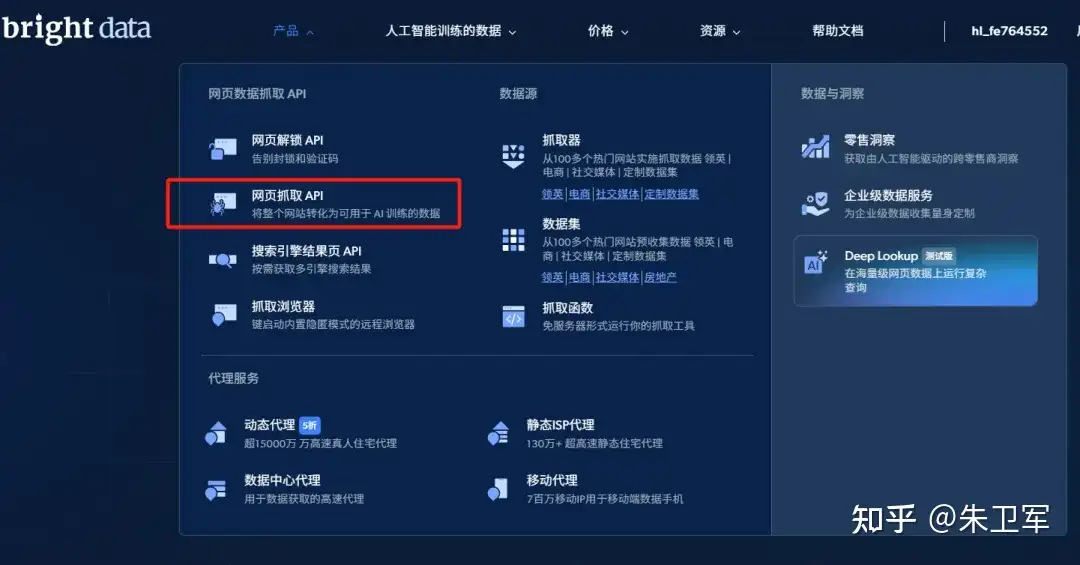
Task: Open 抓取器 product title
Action: [561, 141]
